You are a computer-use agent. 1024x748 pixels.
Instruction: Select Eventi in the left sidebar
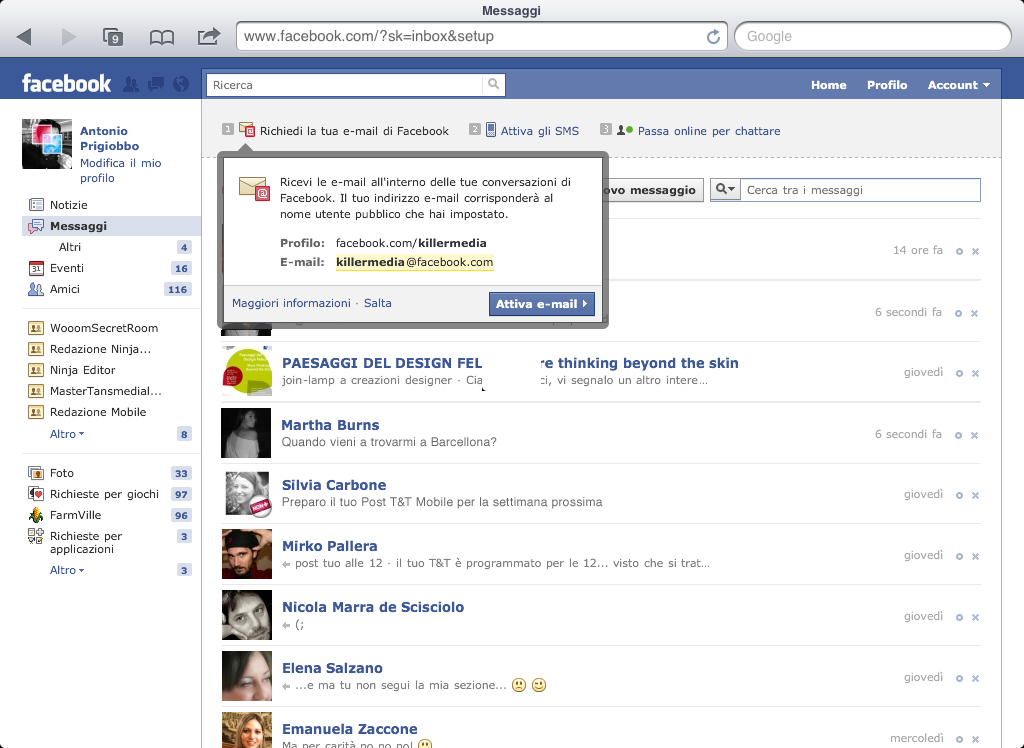67,268
